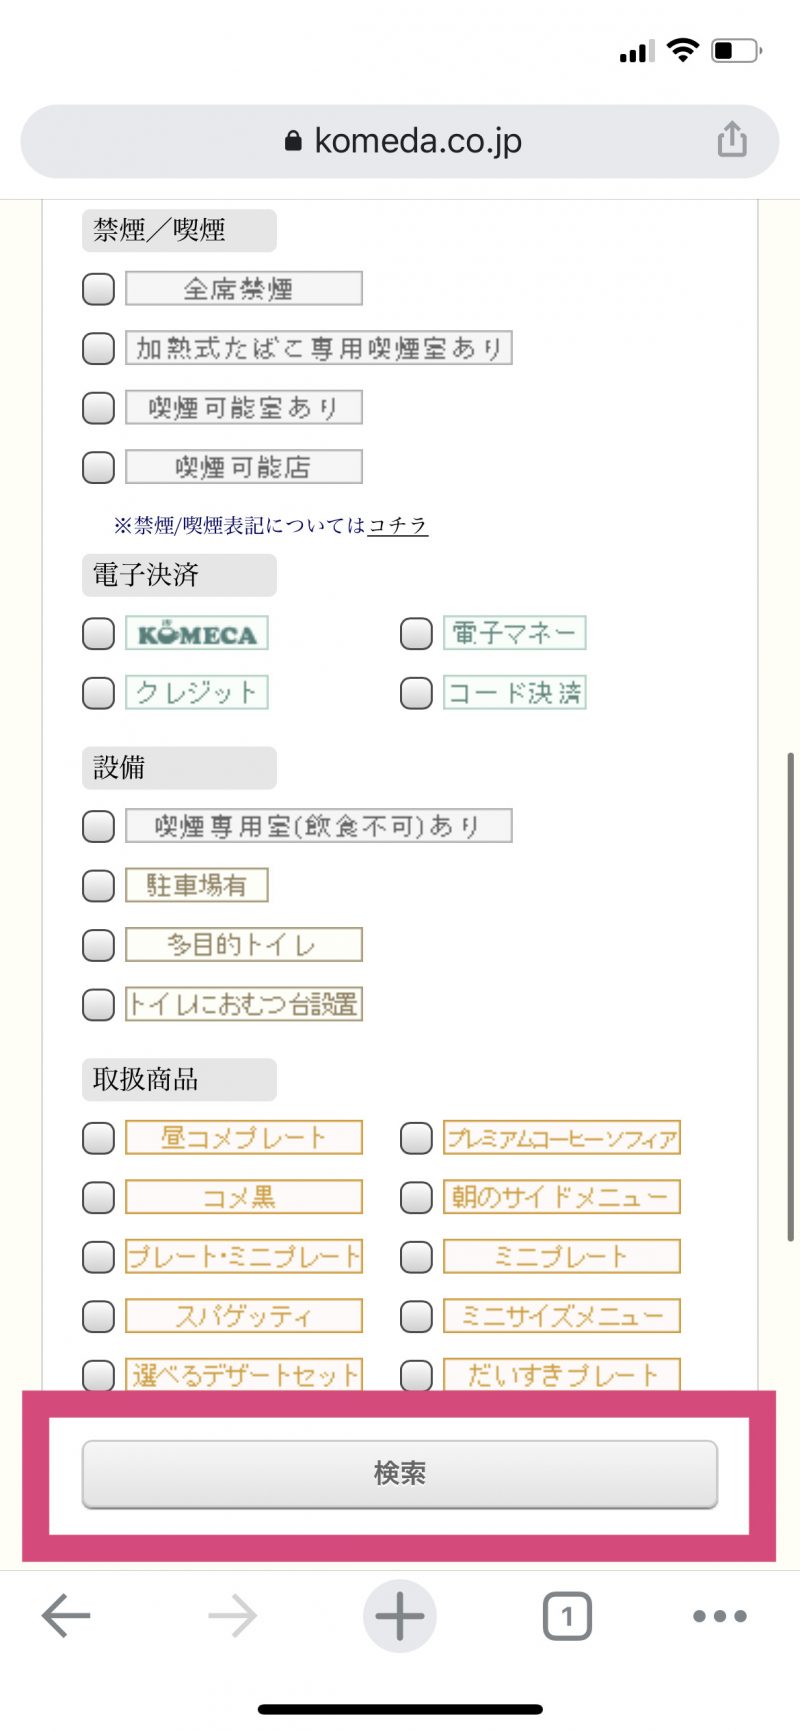Screen dimensions: 800x1731
Task: Check the 昼コメプレート option
Action: click(98, 1138)
